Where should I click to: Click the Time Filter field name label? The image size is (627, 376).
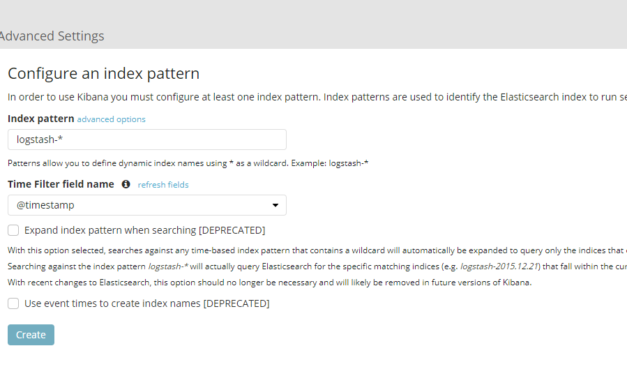point(61,184)
